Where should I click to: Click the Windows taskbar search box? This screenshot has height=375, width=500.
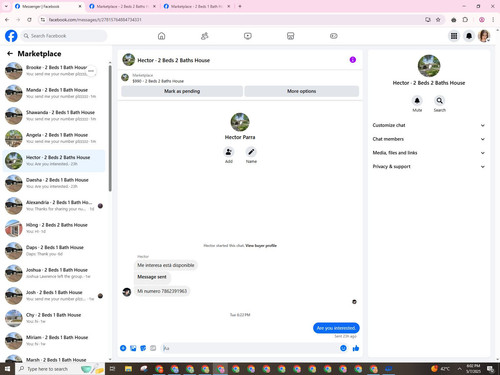(60, 369)
